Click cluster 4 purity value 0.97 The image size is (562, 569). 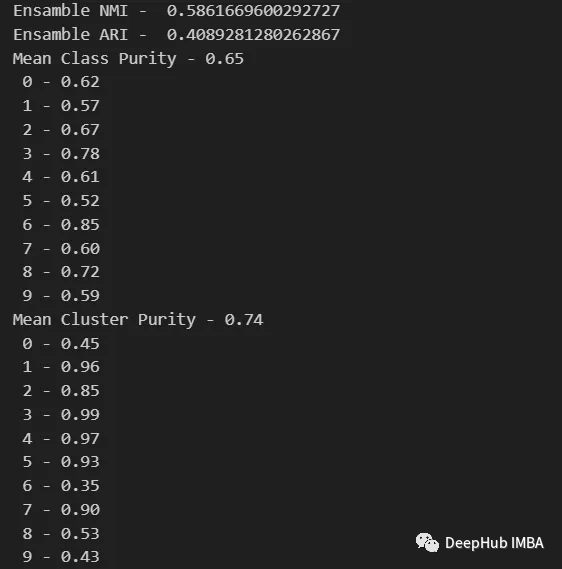click(x=80, y=439)
